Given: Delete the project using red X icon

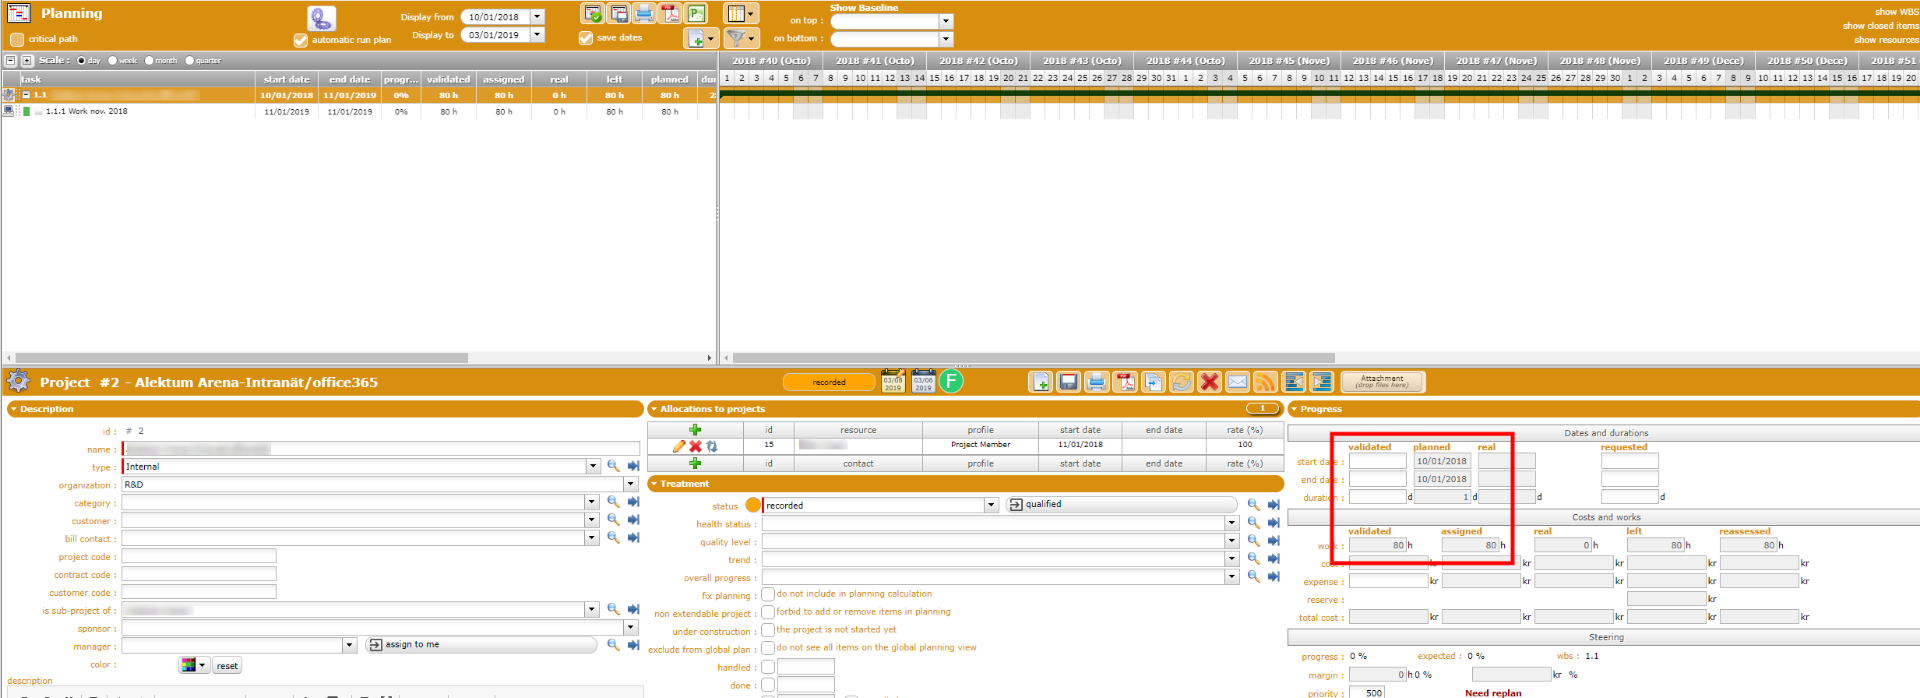Looking at the screenshot, I should point(1209,382).
